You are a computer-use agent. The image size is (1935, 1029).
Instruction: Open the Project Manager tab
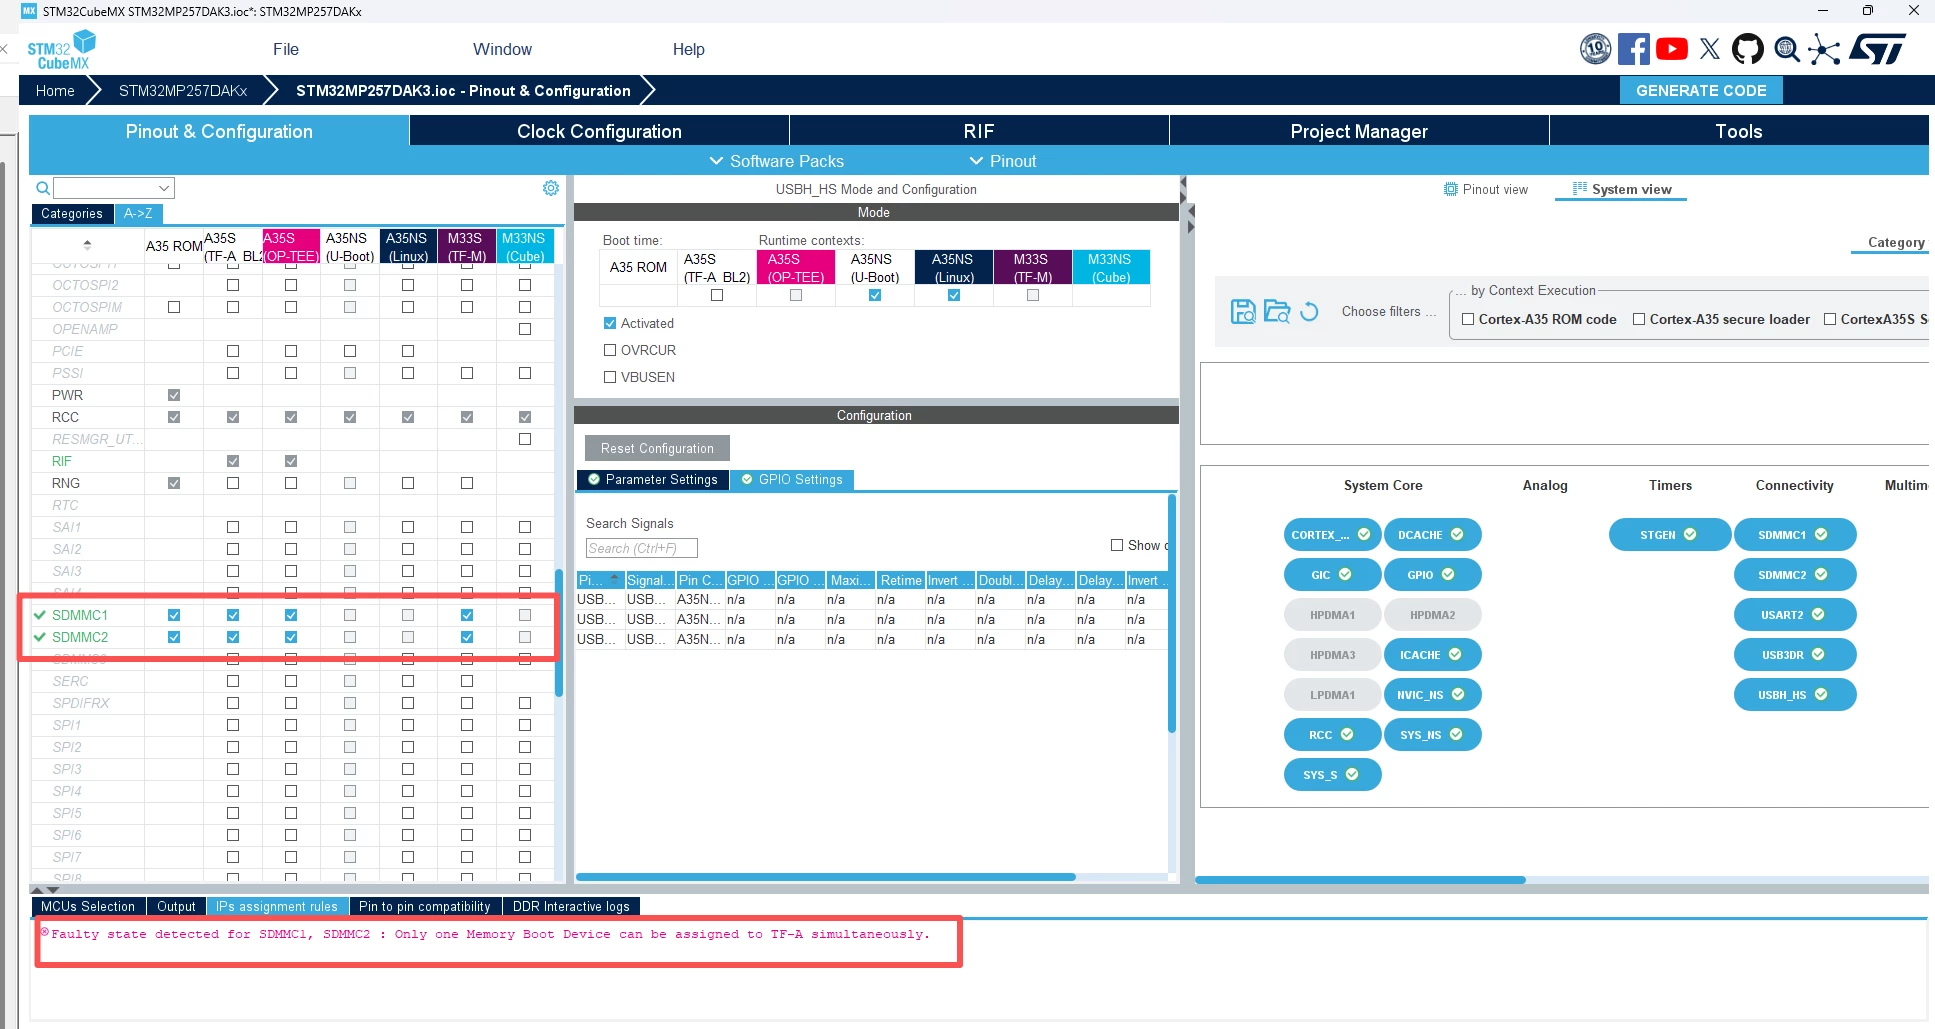pos(1359,131)
